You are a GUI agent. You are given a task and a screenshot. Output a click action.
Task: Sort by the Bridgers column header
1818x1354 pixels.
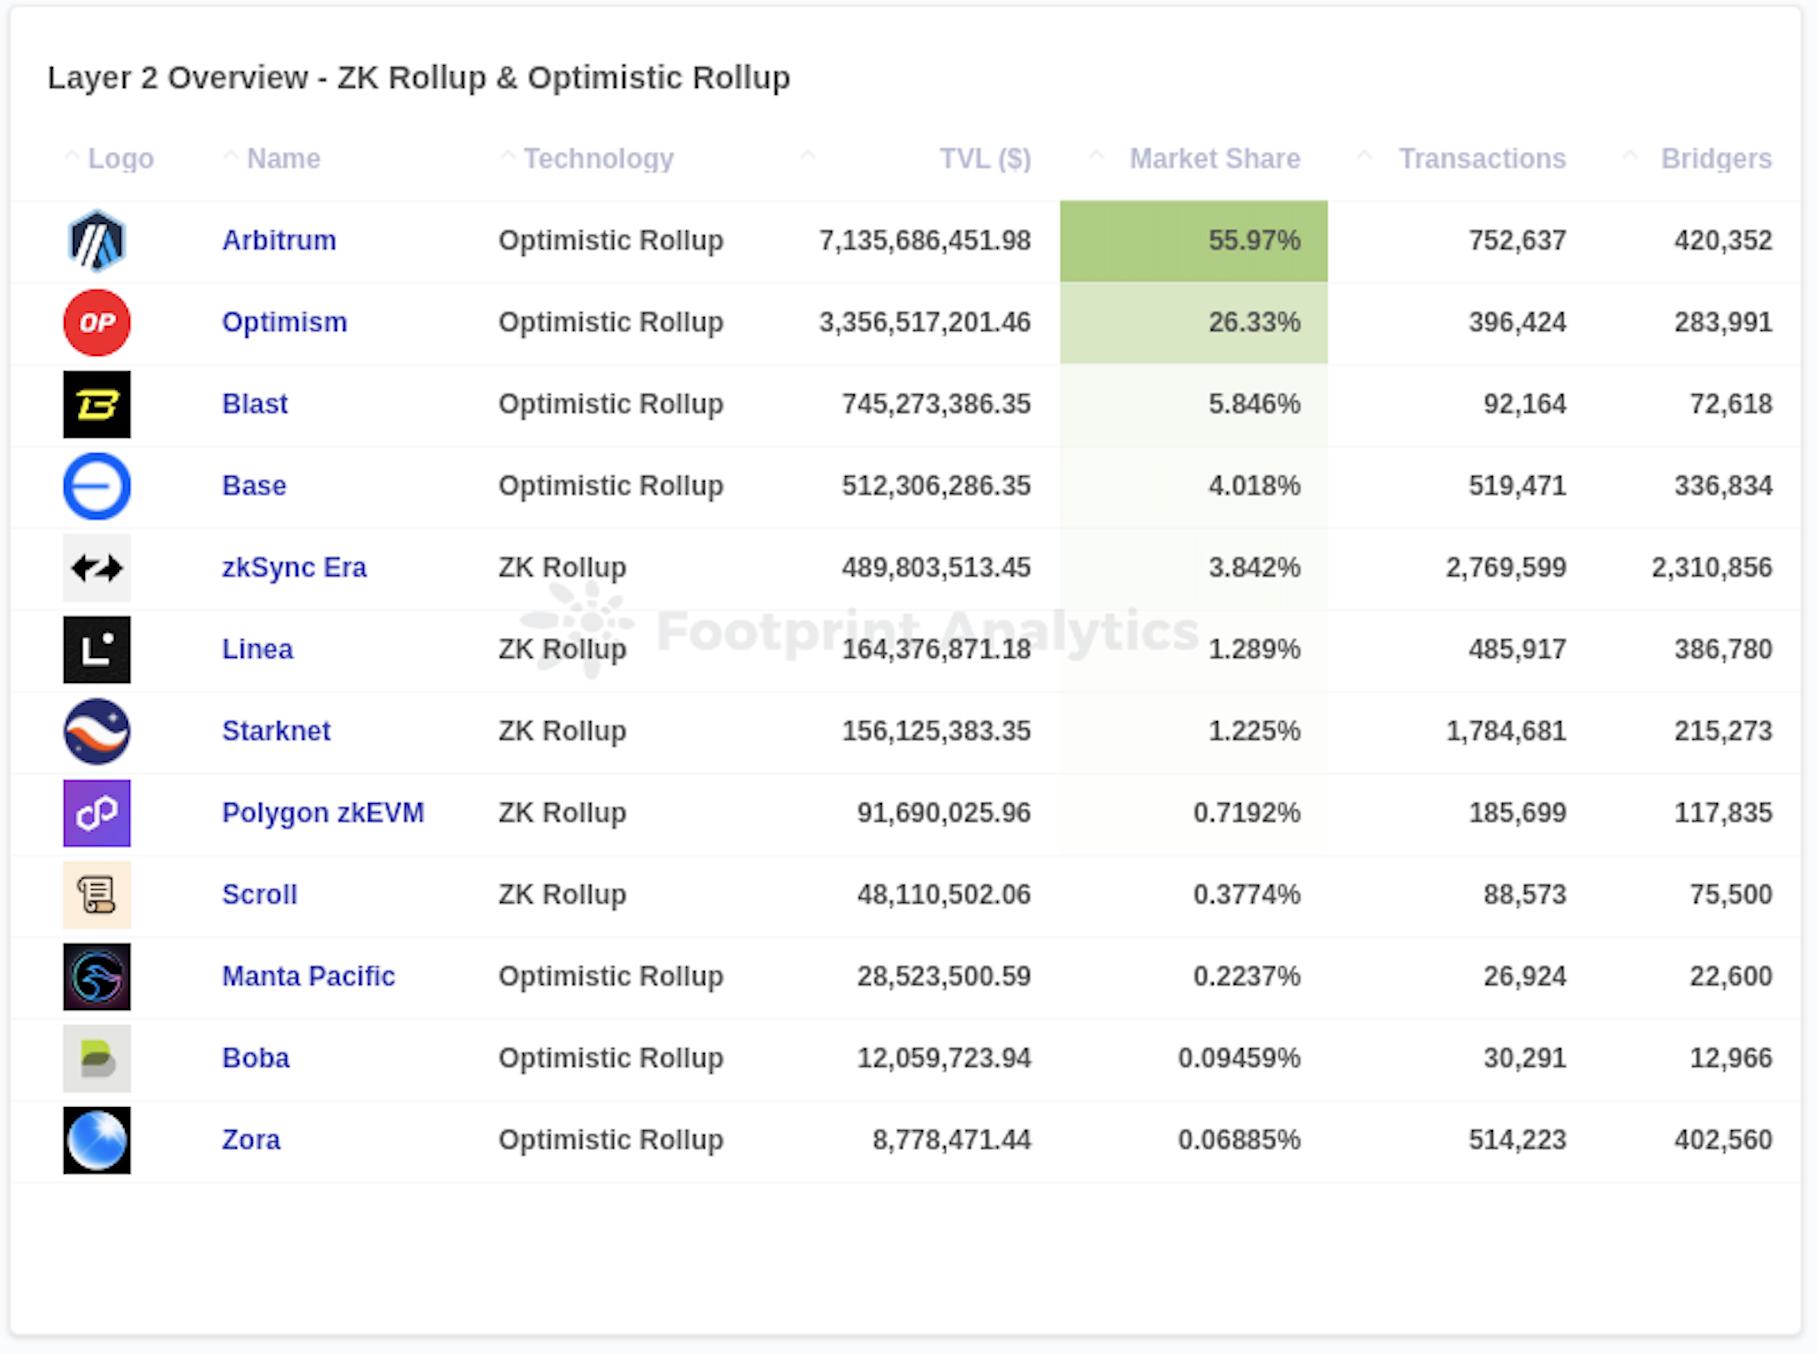click(1715, 159)
